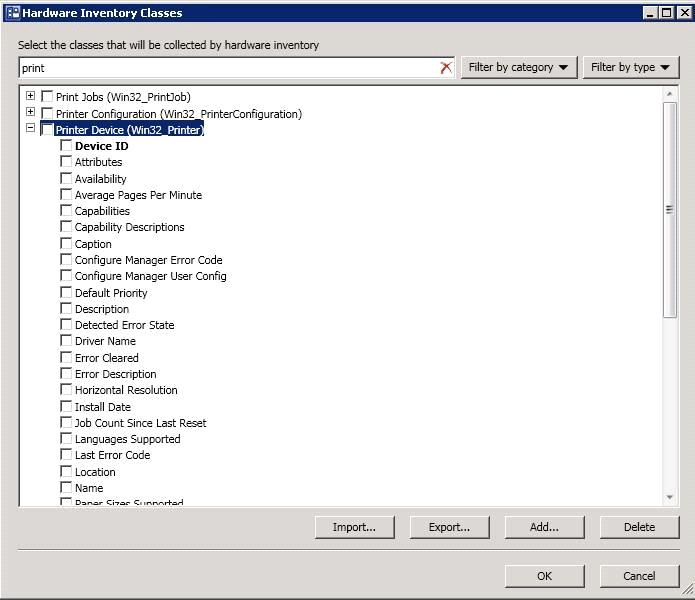Click the Export... button

click(449, 527)
